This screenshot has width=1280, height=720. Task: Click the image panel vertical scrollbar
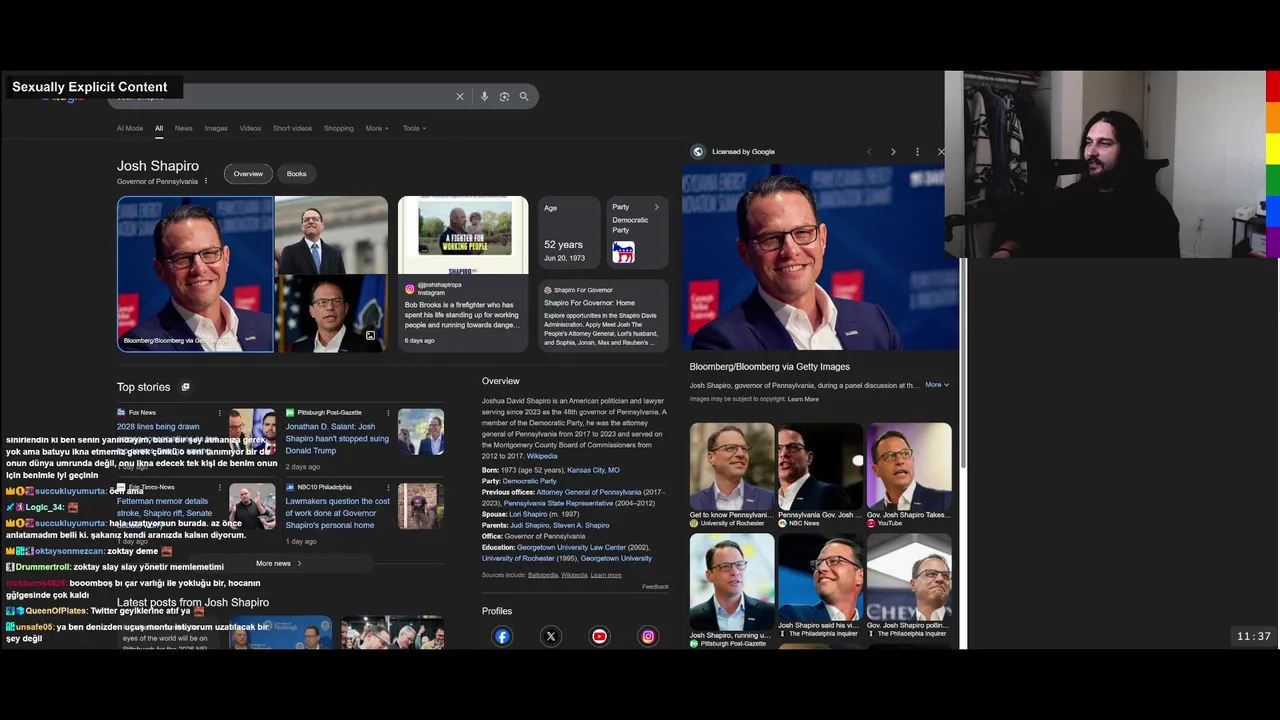point(964,363)
